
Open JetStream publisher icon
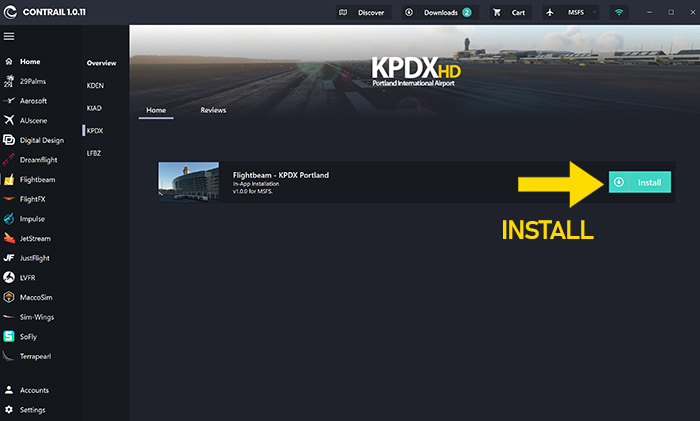(9, 238)
